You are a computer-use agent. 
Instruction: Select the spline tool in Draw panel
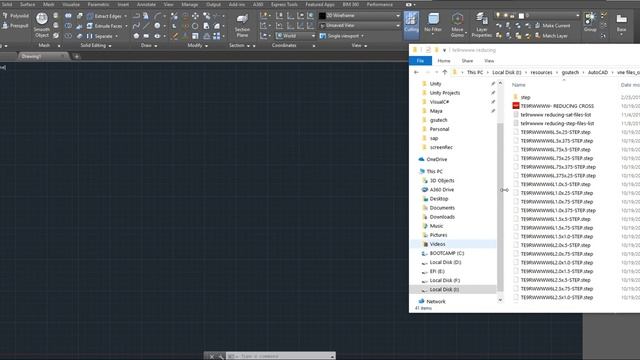(x=136, y=26)
